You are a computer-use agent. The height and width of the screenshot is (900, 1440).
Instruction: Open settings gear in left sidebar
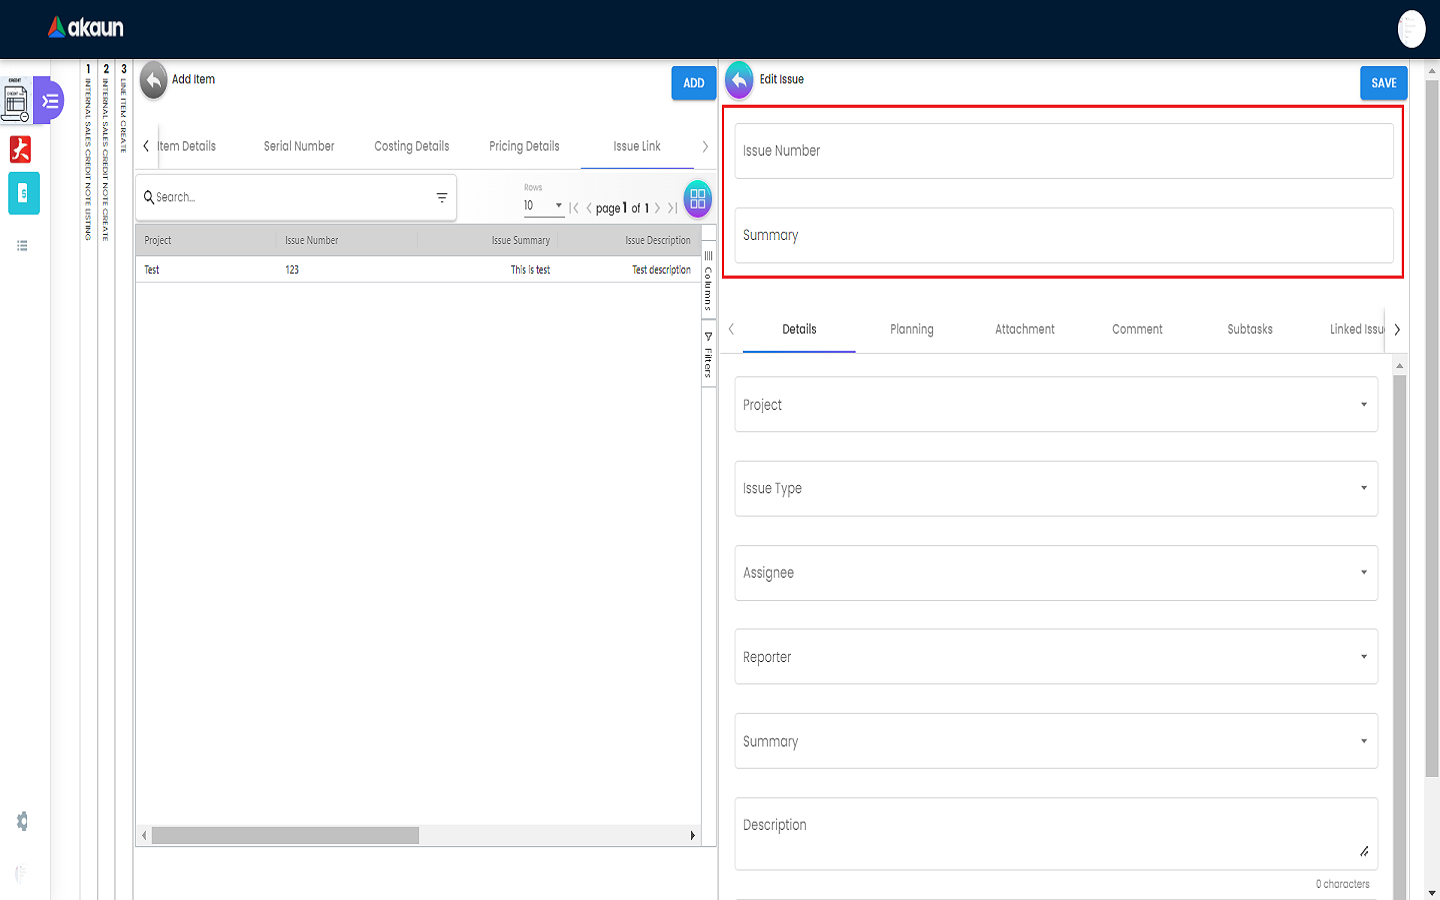coord(22,821)
